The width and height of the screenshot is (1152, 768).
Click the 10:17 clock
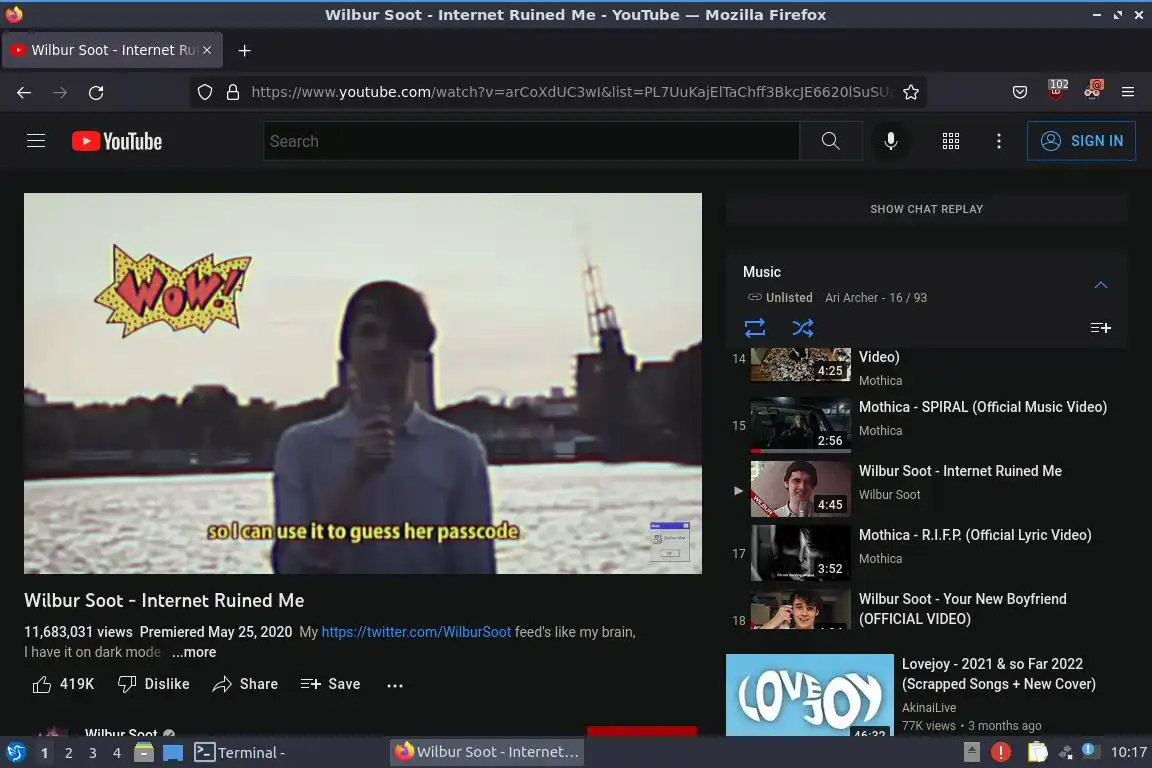tap(1128, 752)
